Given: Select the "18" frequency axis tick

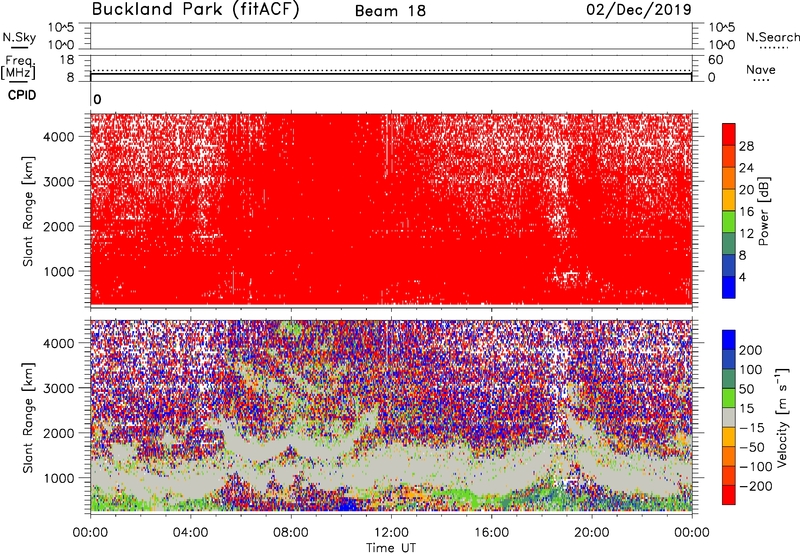Looking at the screenshot, I should 67,60.
